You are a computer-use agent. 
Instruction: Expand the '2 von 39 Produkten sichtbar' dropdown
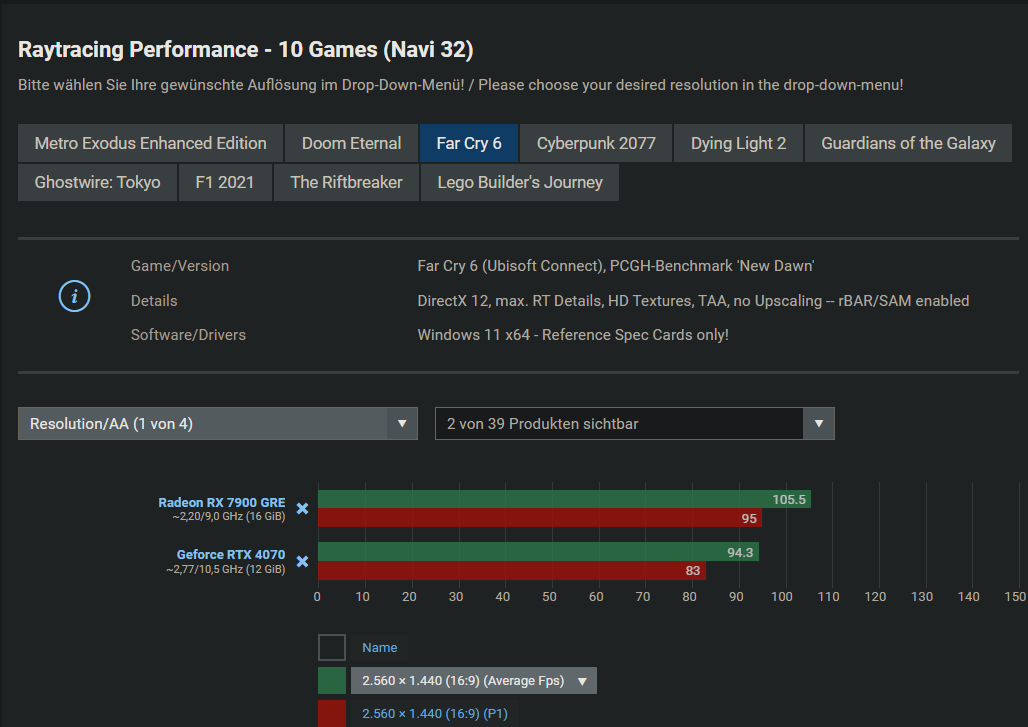click(x=818, y=423)
